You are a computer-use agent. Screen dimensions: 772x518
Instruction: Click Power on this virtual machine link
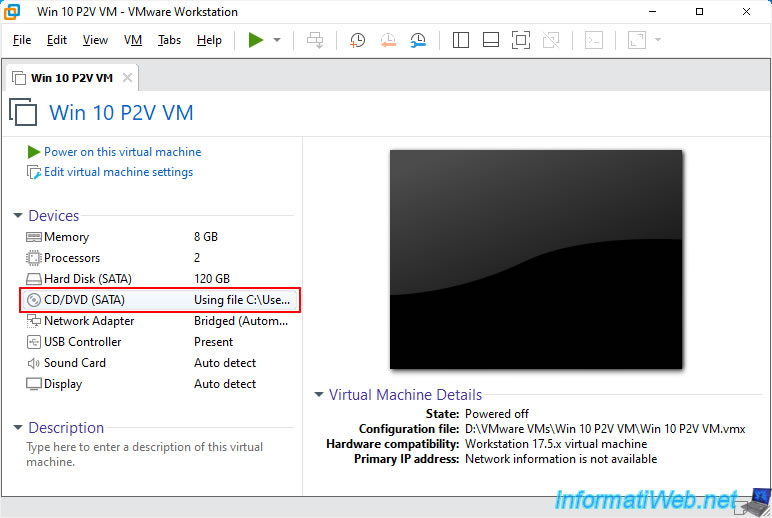123,152
